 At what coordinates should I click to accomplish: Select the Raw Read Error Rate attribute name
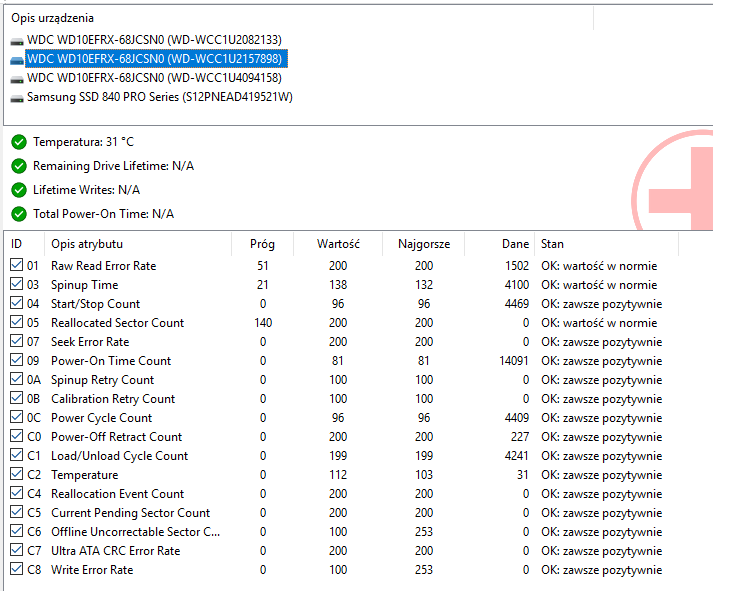click(104, 266)
